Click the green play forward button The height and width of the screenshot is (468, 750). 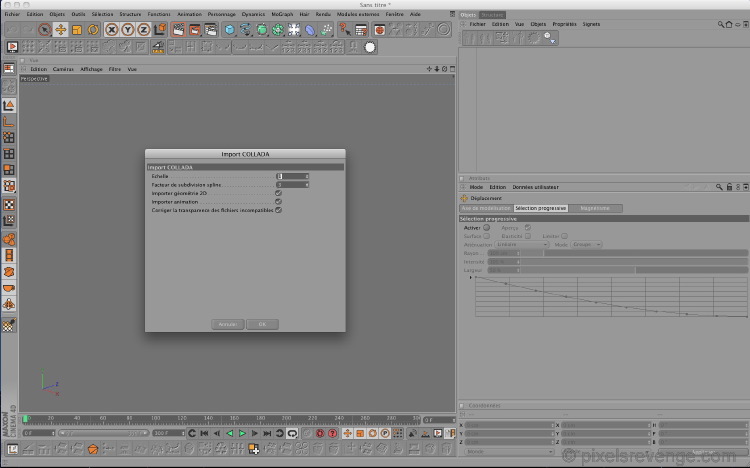(242, 434)
